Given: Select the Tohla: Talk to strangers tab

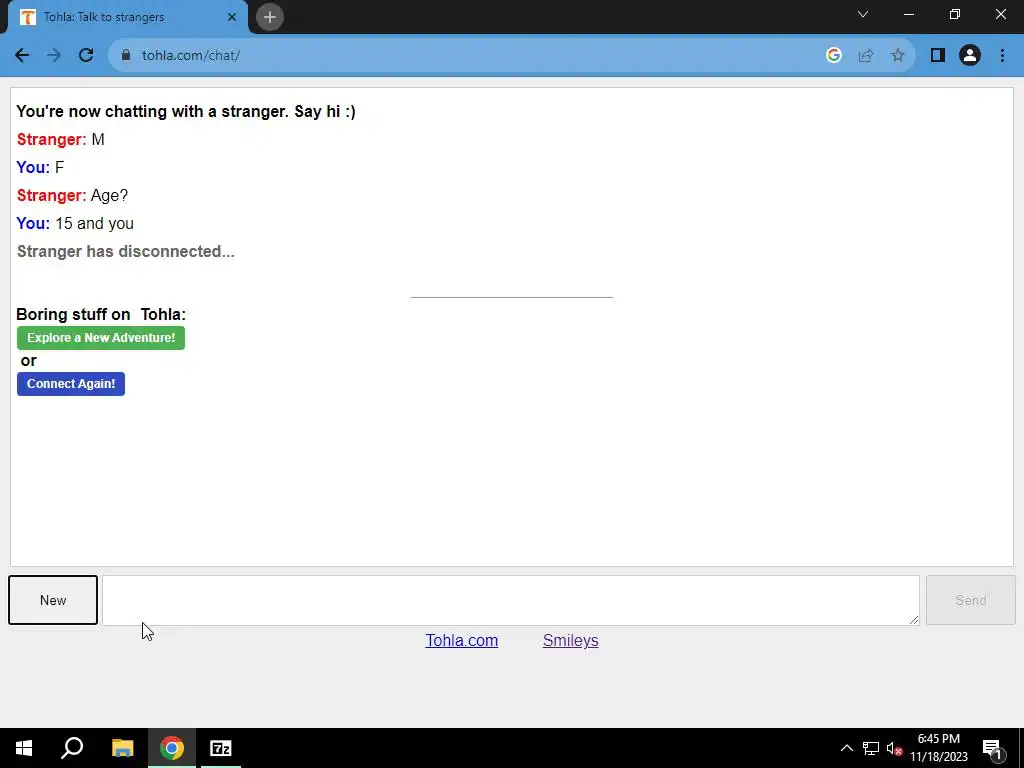Looking at the screenshot, I should pos(127,17).
